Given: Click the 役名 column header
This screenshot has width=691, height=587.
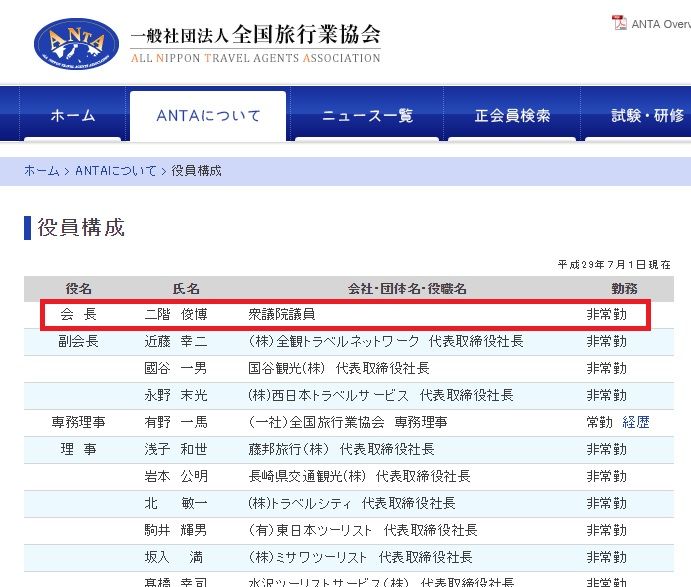Looking at the screenshot, I should click(78, 289).
